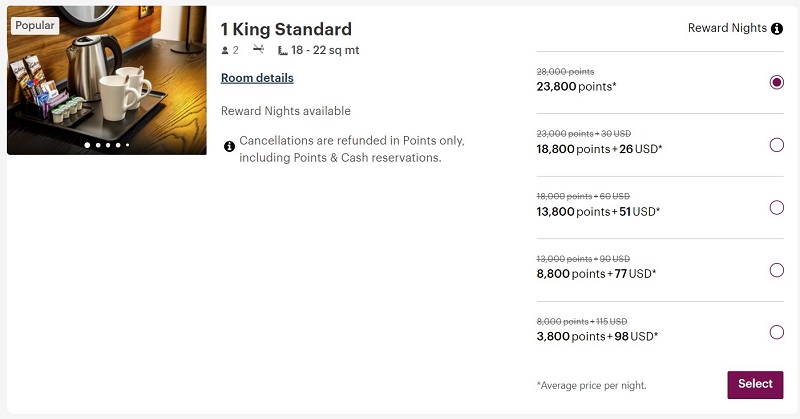Switch to the fourth carousel dot
The image size is (800, 419).
pyautogui.click(x=118, y=145)
